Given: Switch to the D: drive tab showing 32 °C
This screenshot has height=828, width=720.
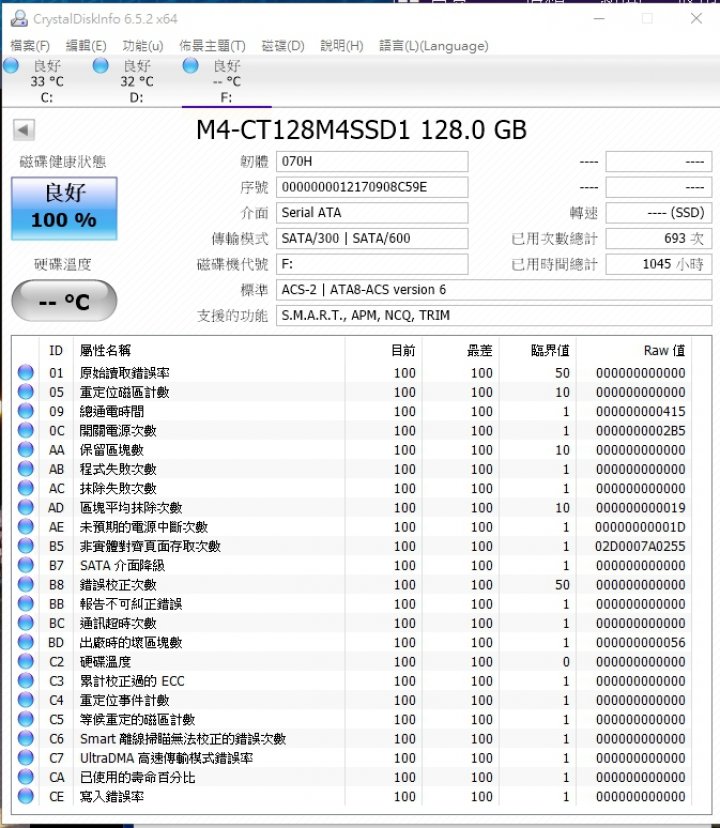Looking at the screenshot, I should coord(137,82).
